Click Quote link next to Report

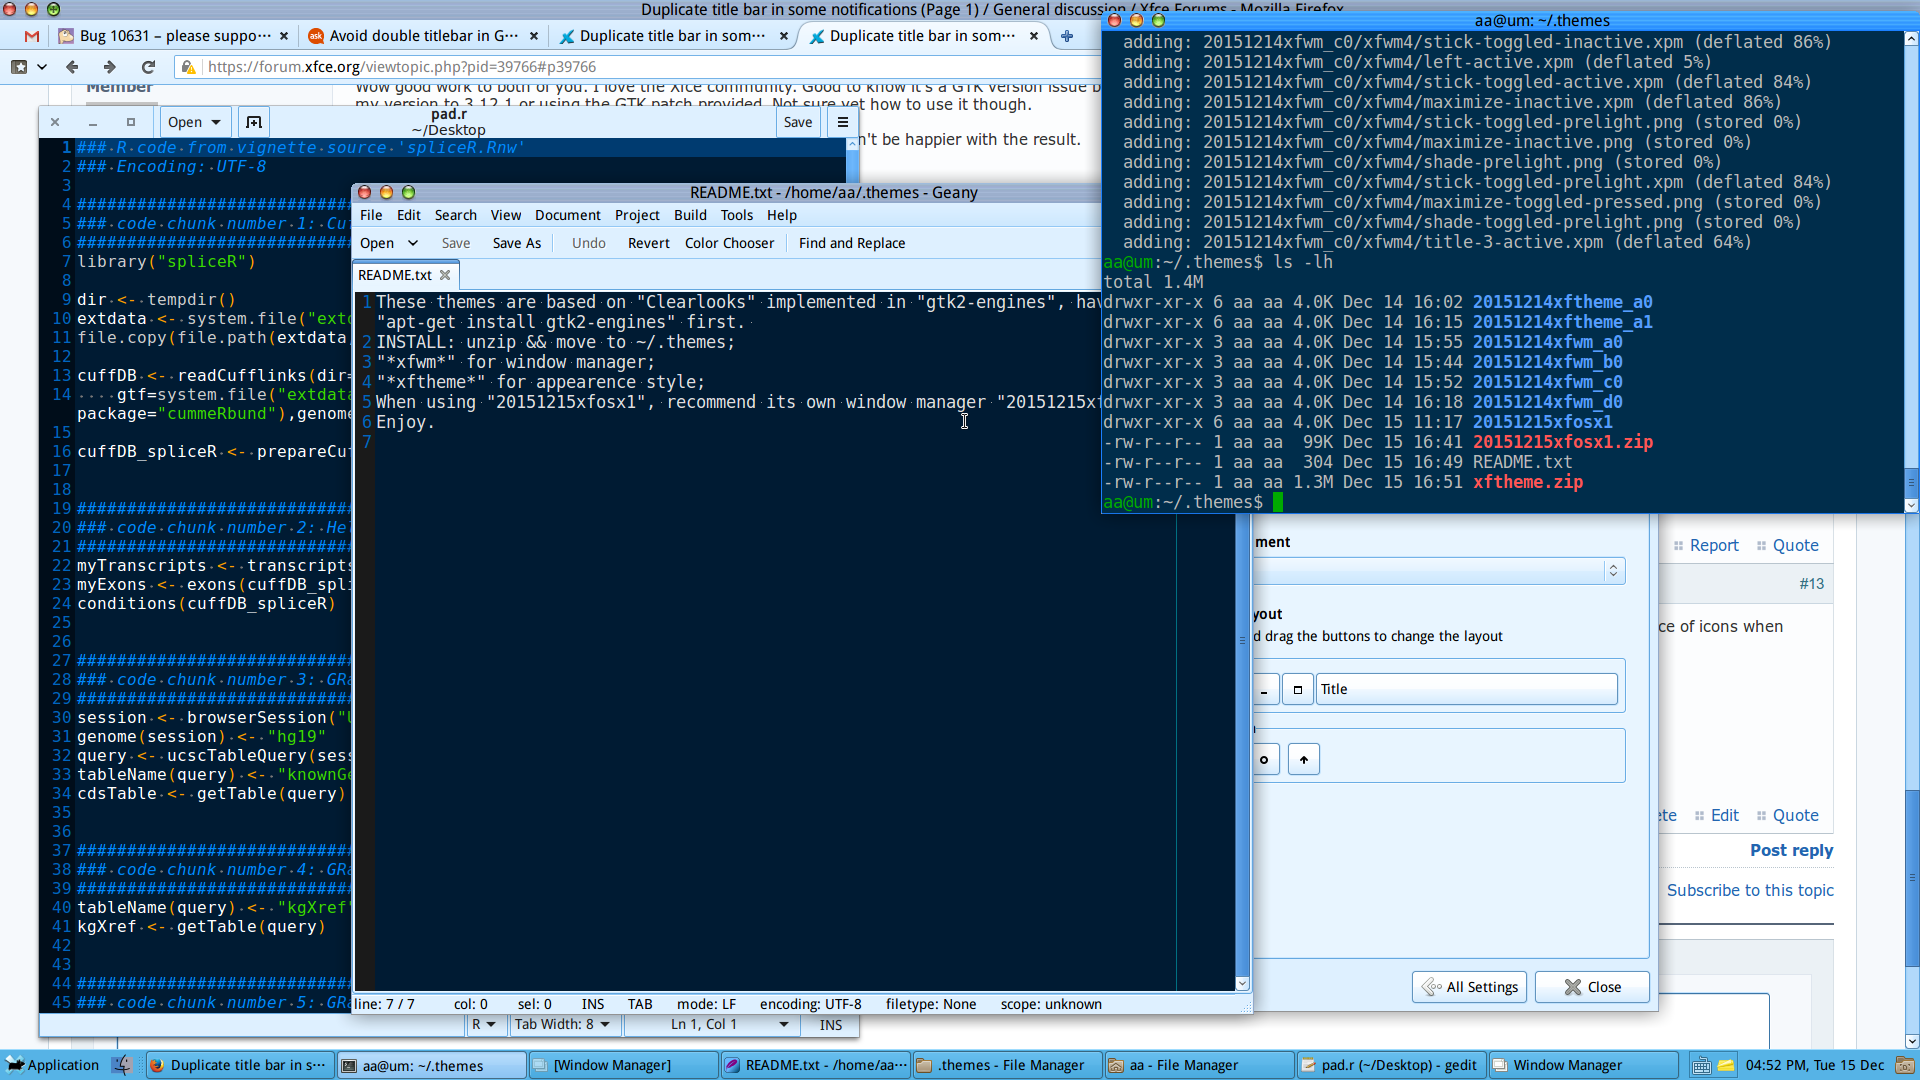click(x=1795, y=545)
